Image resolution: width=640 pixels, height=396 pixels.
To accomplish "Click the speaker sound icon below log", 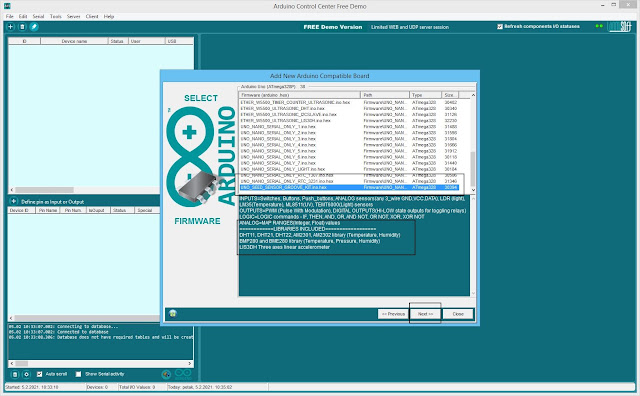I will pyautogui.click(x=166, y=374).
